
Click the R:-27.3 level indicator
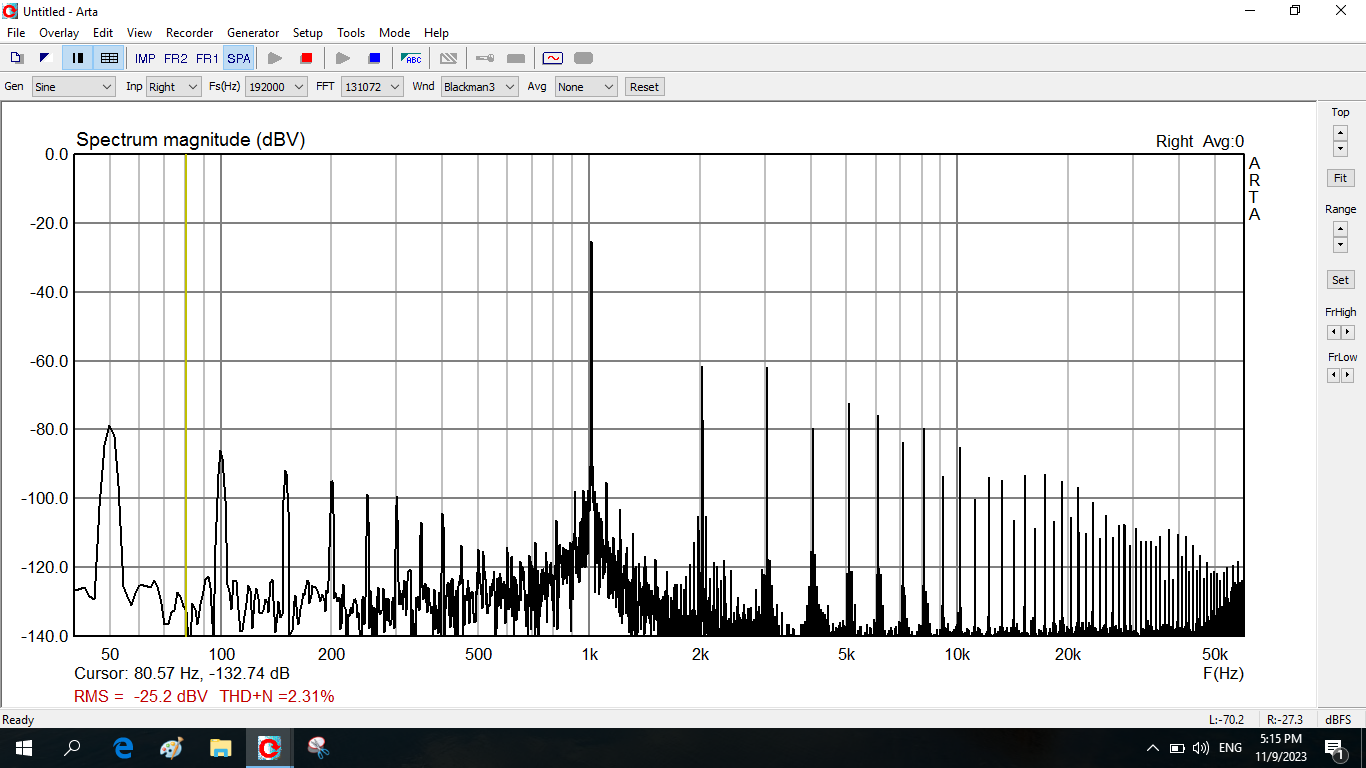[1285, 720]
